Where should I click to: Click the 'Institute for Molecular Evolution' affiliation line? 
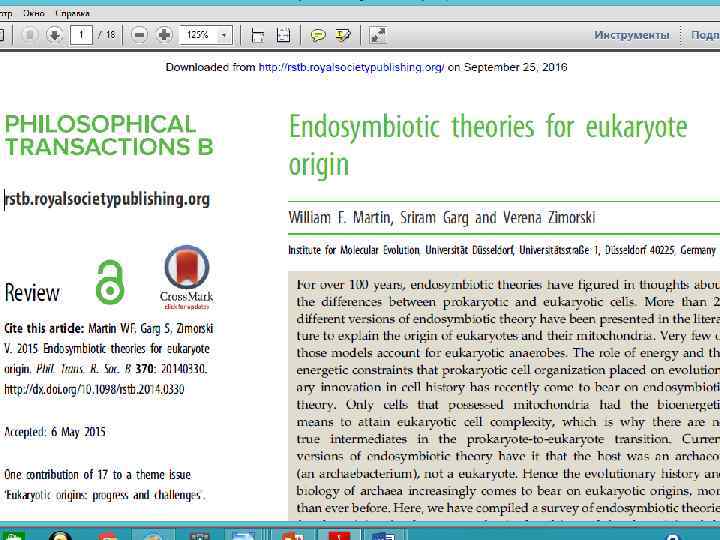502,250
